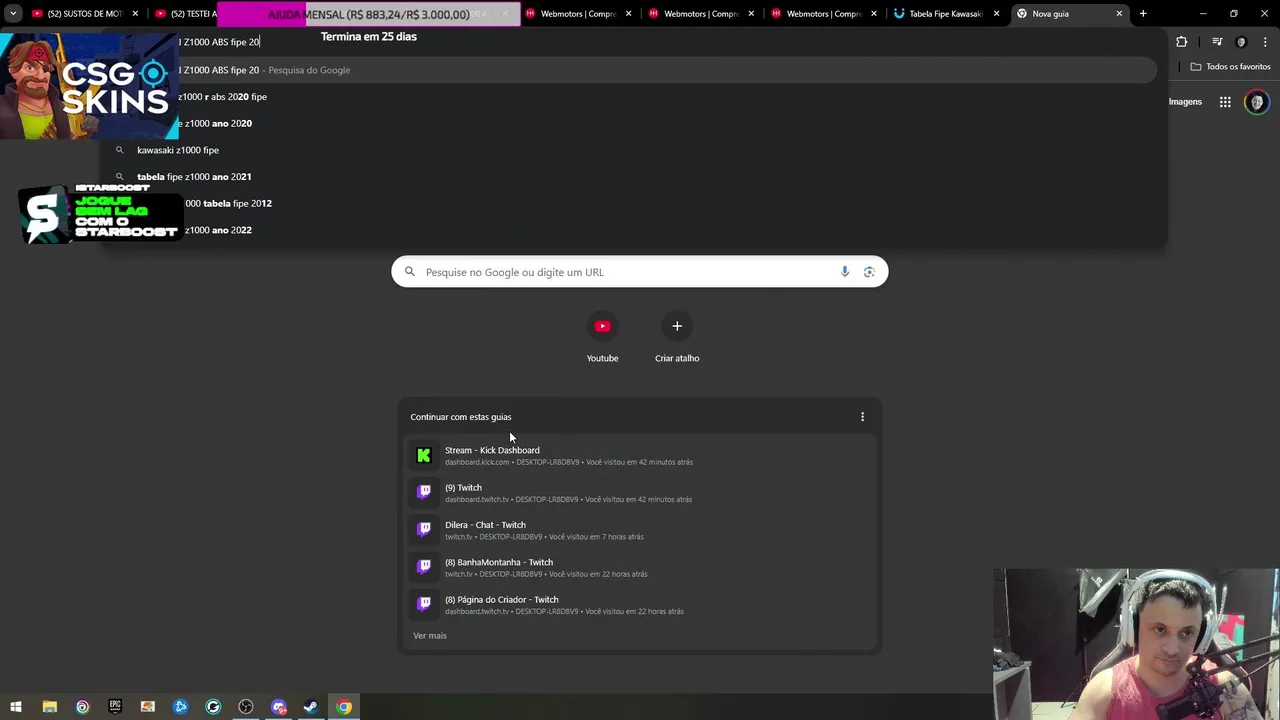This screenshot has width=1280, height=720.
Task: Close the Nova guia tab
Action: click(1119, 14)
